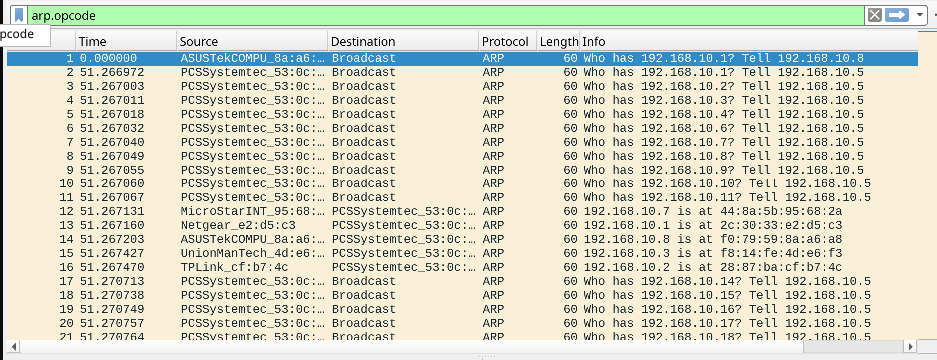Select packet 4 at time 51.267011

pyautogui.click(x=462, y=100)
